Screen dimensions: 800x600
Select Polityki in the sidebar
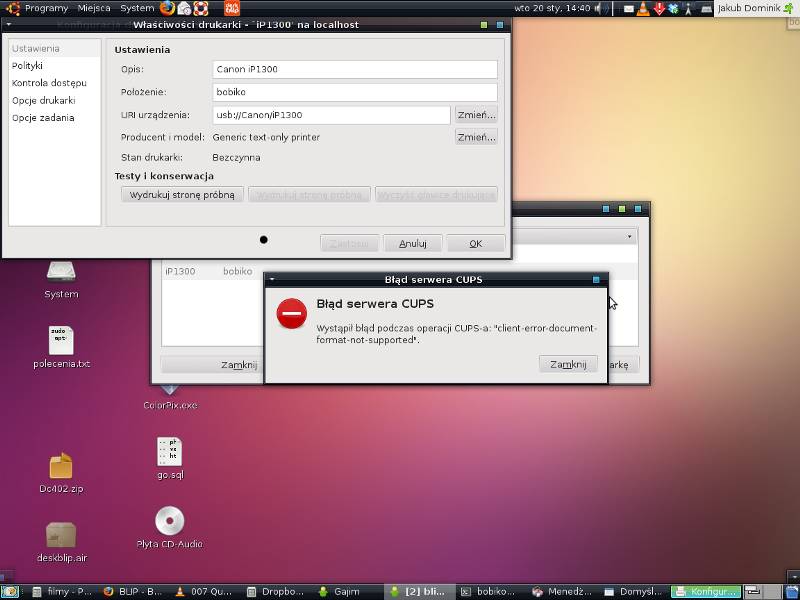coord(27,65)
